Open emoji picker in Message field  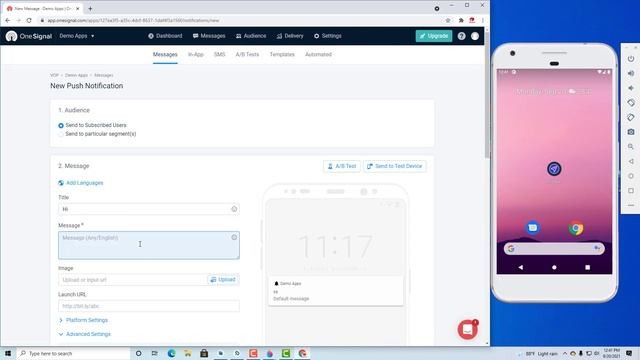point(234,237)
